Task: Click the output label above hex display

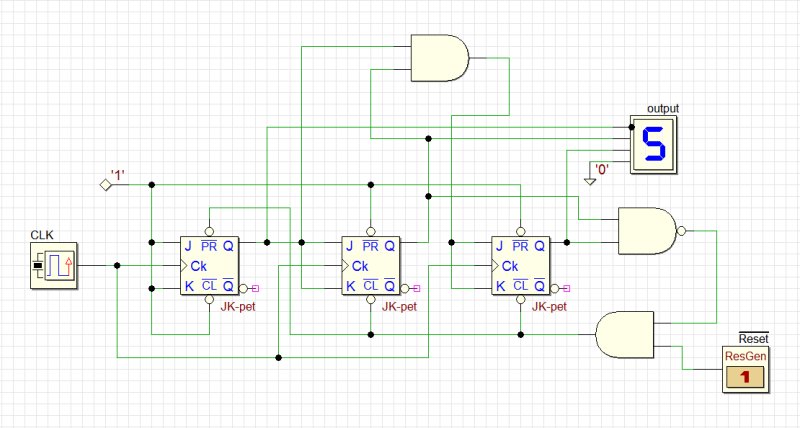Action: click(x=663, y=109)
